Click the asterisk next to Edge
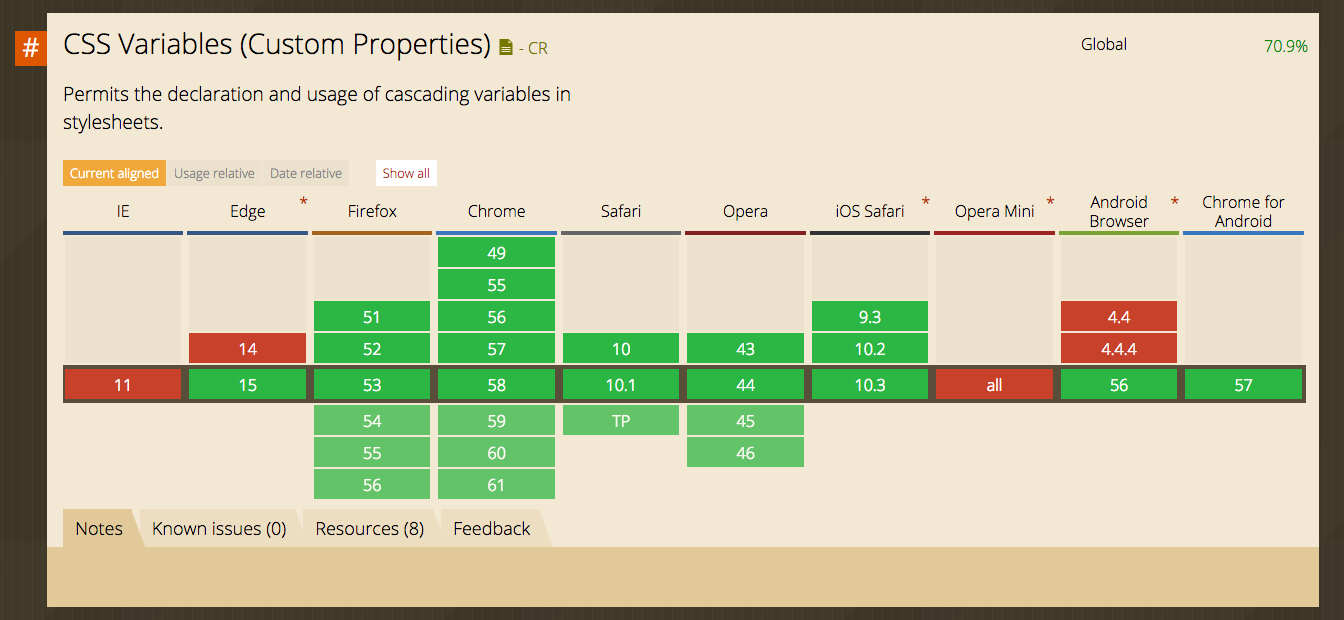The height and width of the screenshot is (620, 1344). pos(302,202)
